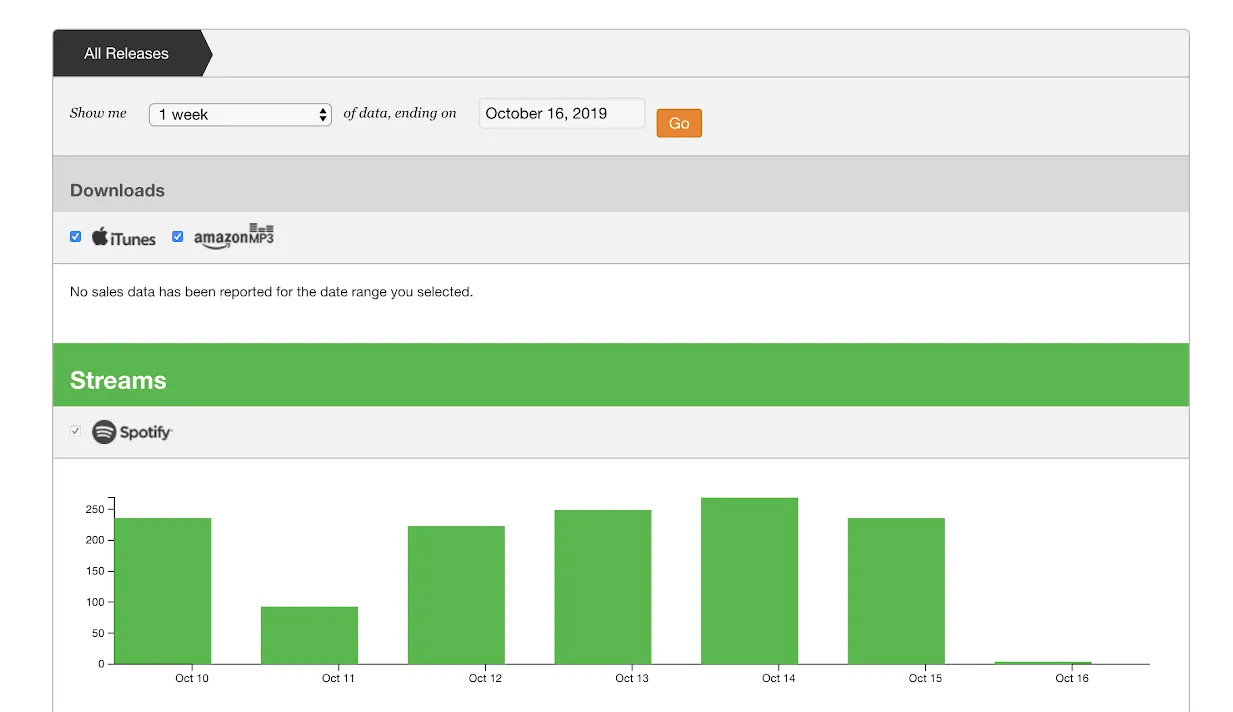Click the "No sales data" message text
This screenshot has width=1233, height=712.
click(270, 292)
